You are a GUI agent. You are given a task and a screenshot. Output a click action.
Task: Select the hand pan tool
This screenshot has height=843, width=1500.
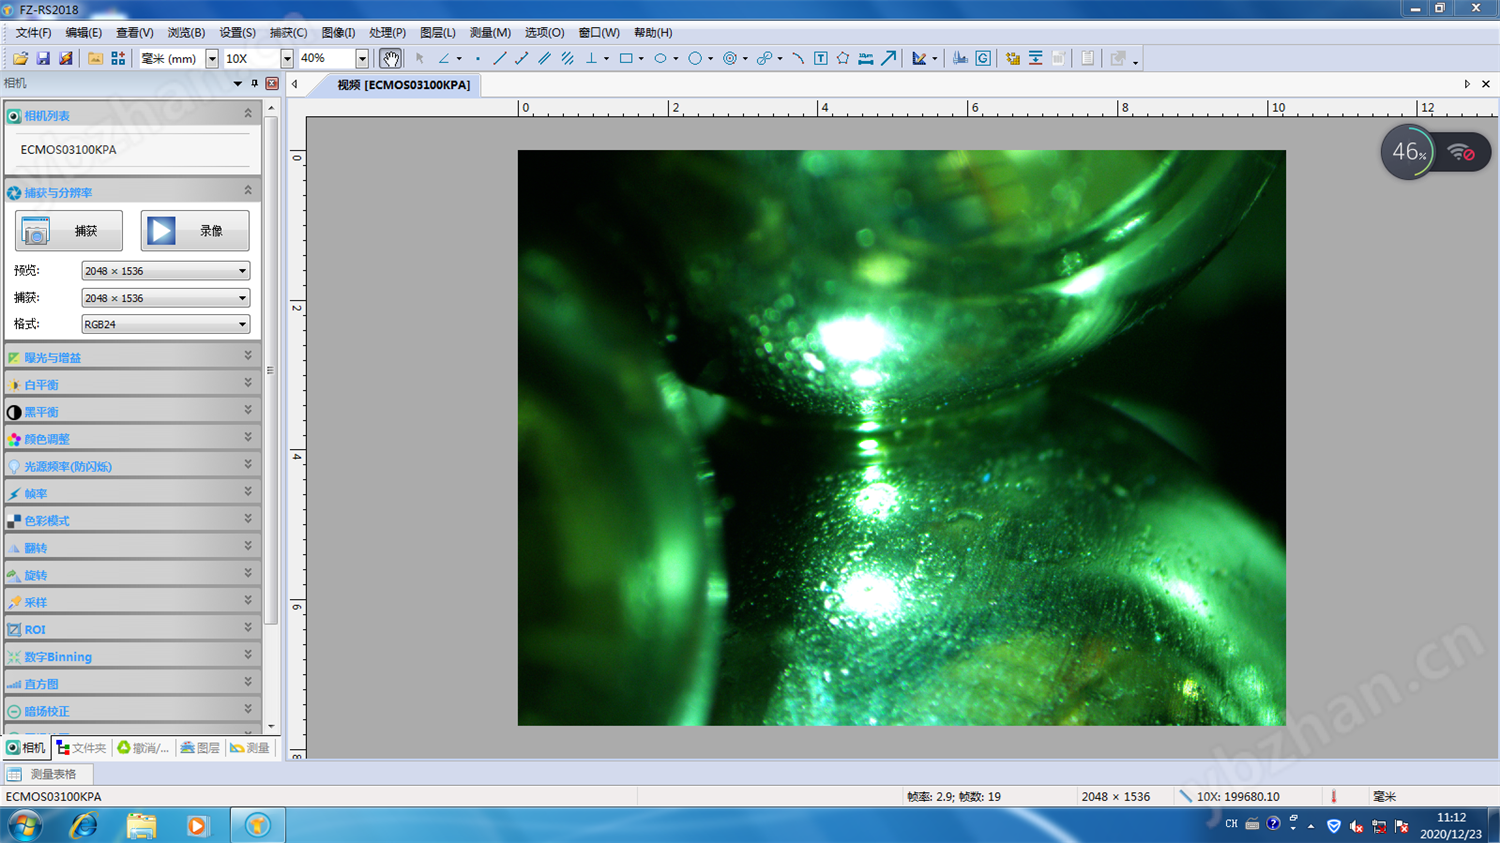click(390, 59)
